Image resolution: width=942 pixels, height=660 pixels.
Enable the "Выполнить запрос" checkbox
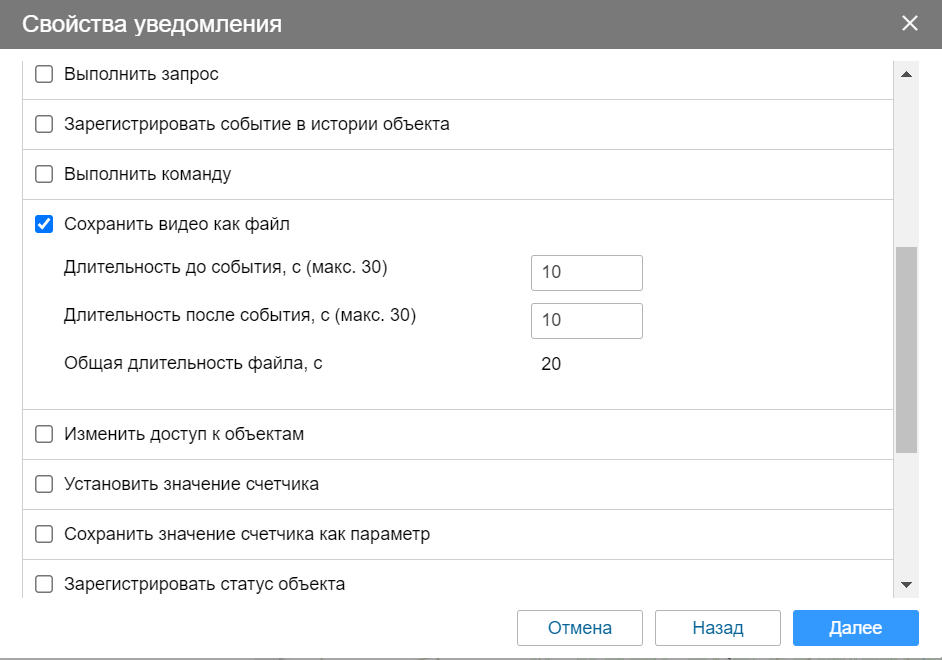coord(44,73)
